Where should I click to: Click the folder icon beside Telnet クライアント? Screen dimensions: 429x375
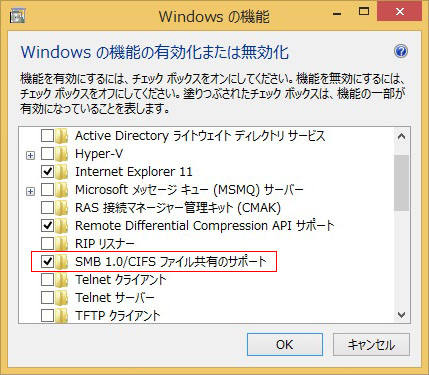coord(62,280)
